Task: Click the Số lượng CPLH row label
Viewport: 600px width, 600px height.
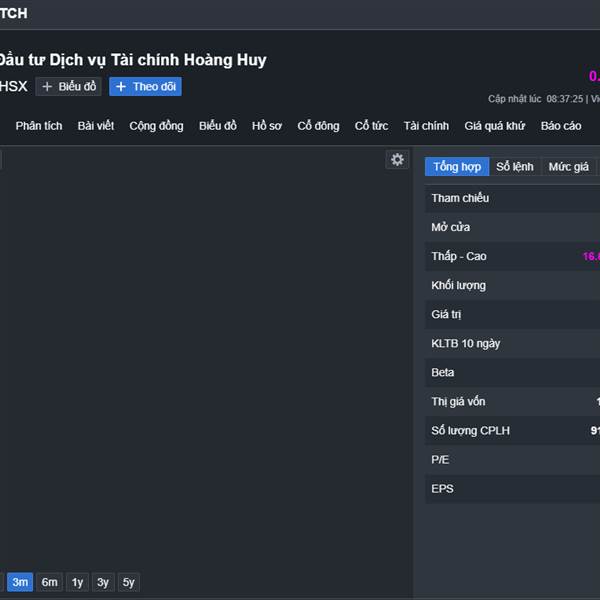Action: coord(470,431)
